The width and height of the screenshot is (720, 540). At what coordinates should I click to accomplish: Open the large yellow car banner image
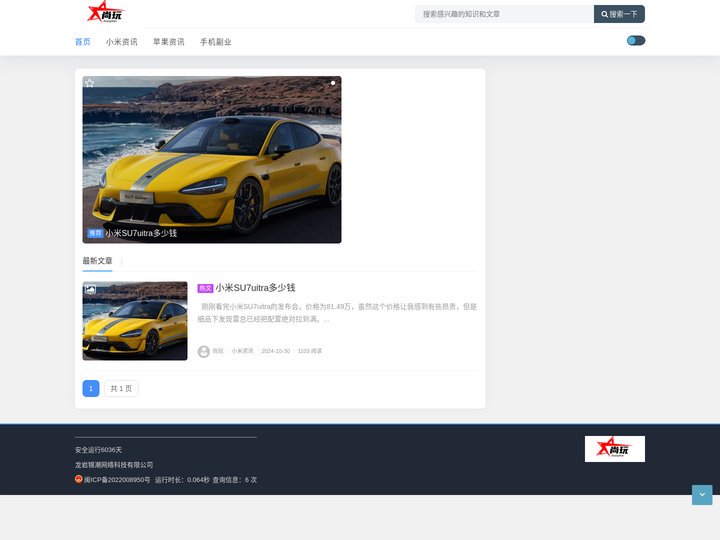coord(212,159)
